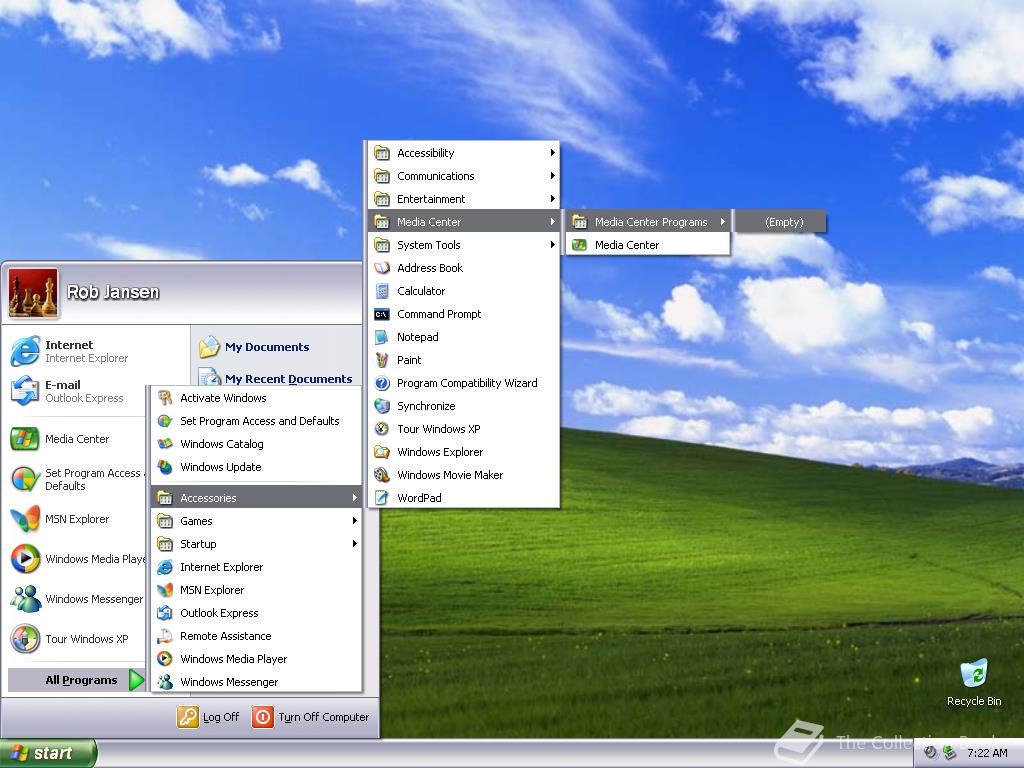Open Paint from the Accessories menu

(x=411, y=360)
